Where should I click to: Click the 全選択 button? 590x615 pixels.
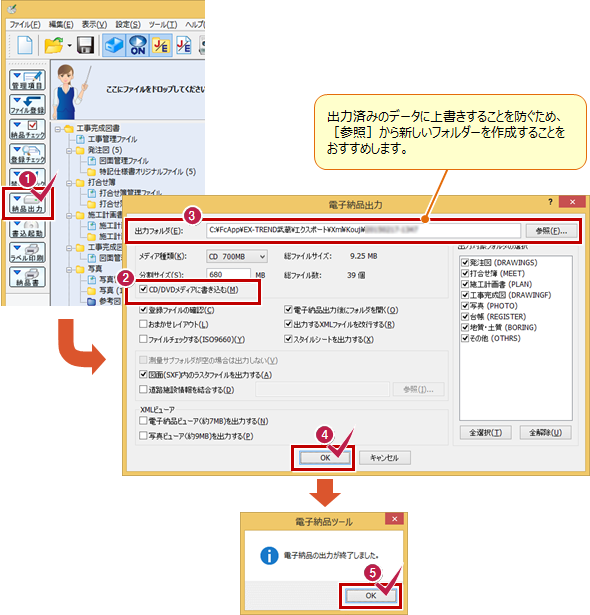[486, 433]
